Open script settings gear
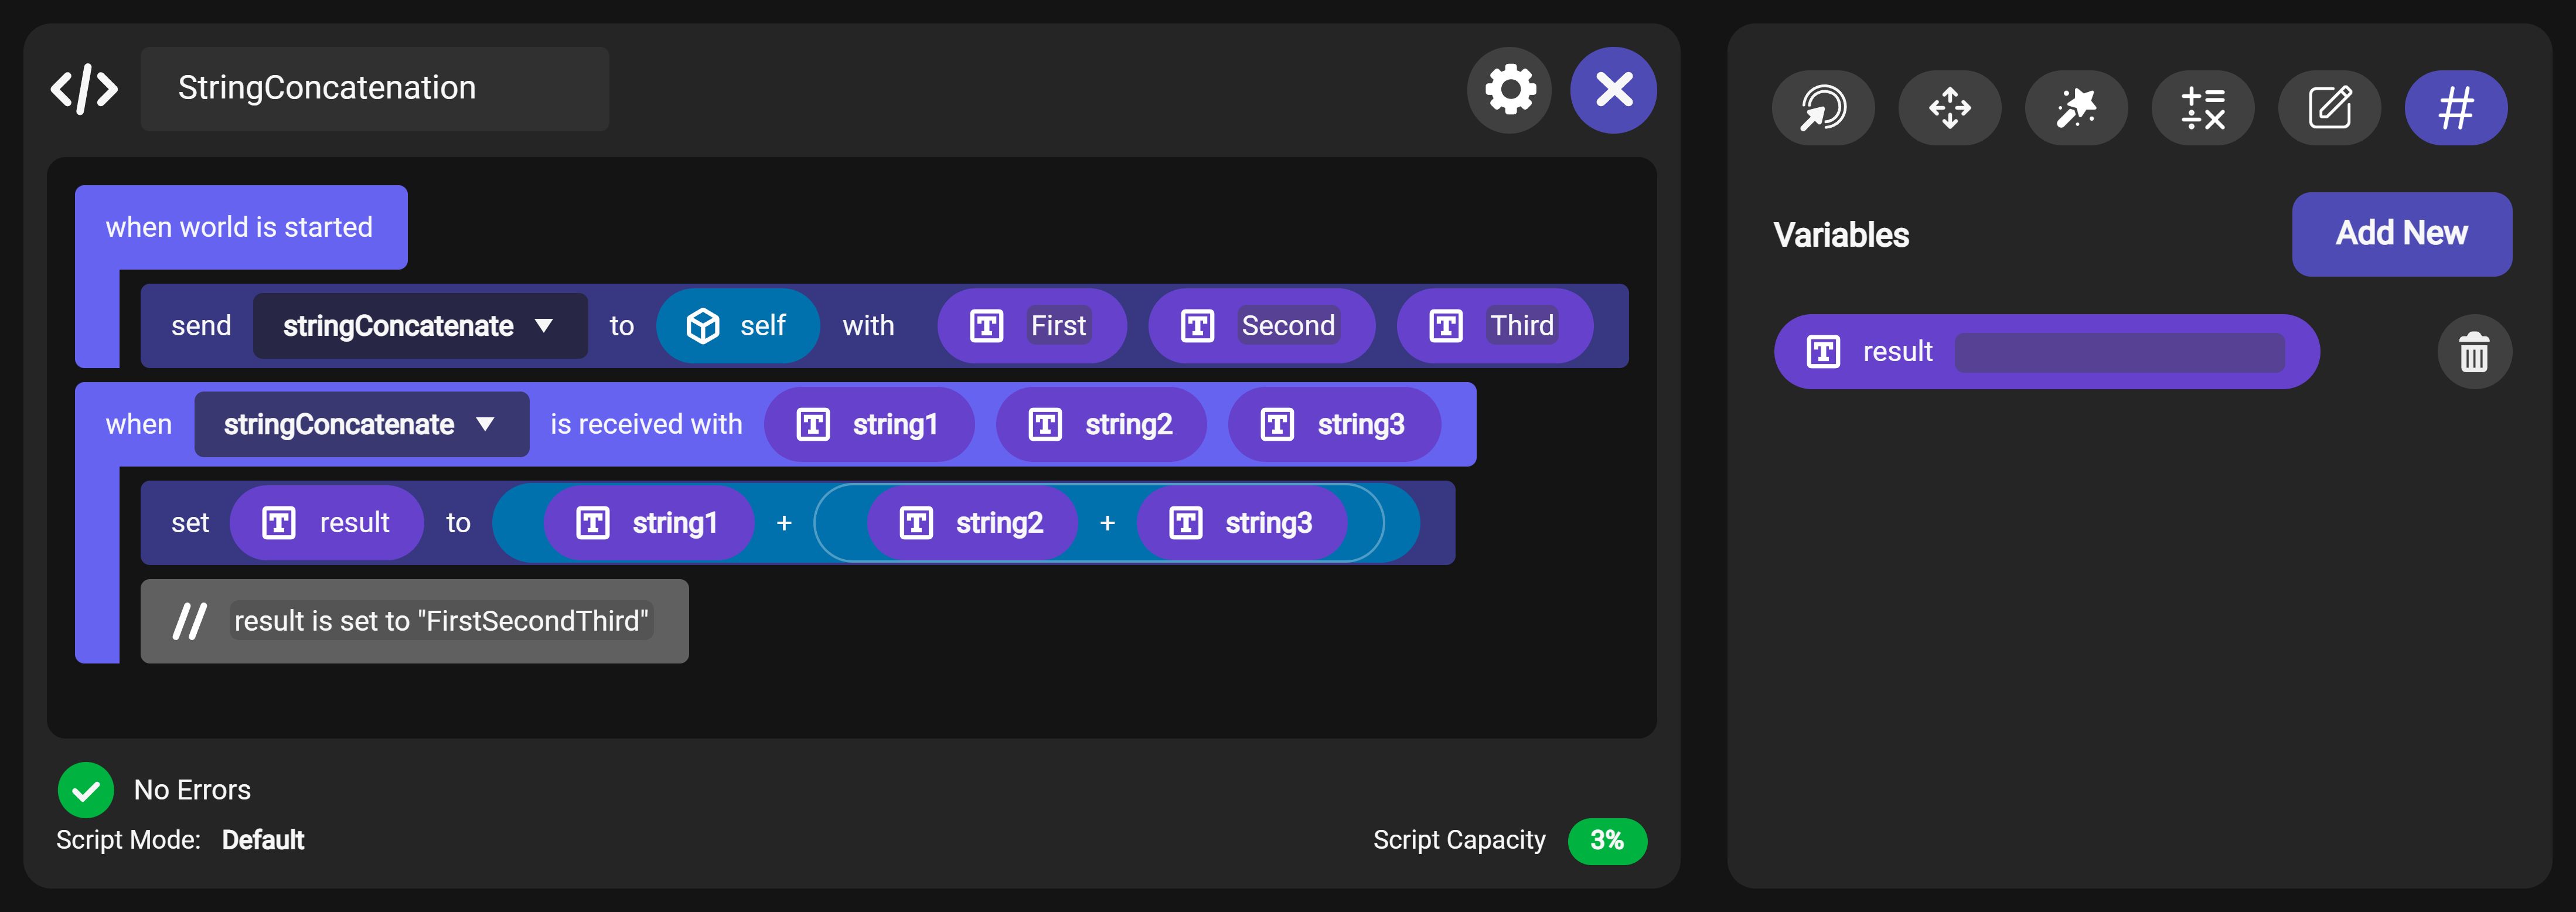This screenshot has width=2576, height=912. click(x=1509, y=90)
